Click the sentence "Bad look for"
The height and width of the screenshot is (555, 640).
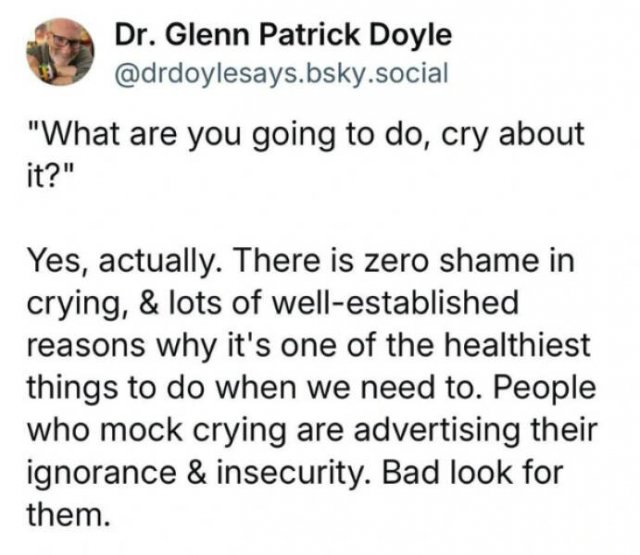472,473
